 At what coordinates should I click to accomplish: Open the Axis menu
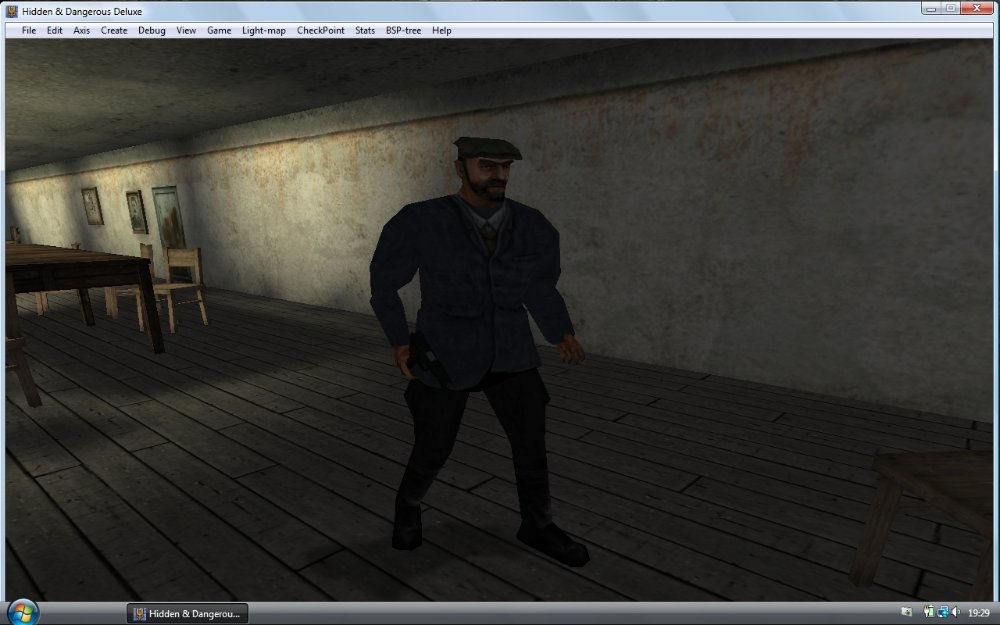82,31
